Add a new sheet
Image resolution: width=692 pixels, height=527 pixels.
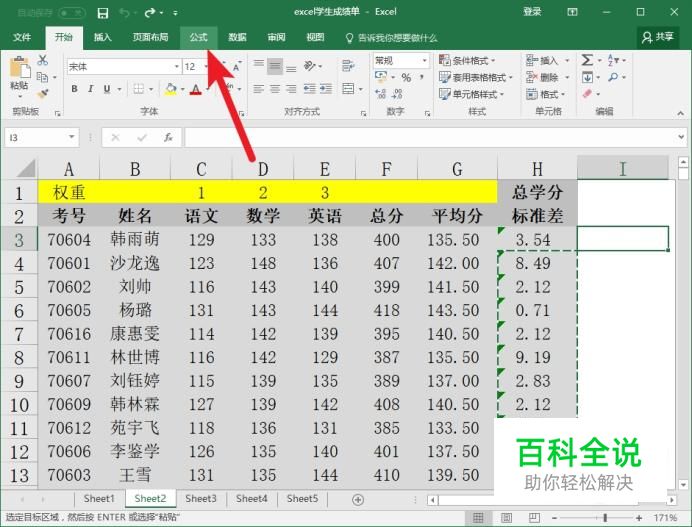(358, 500)
